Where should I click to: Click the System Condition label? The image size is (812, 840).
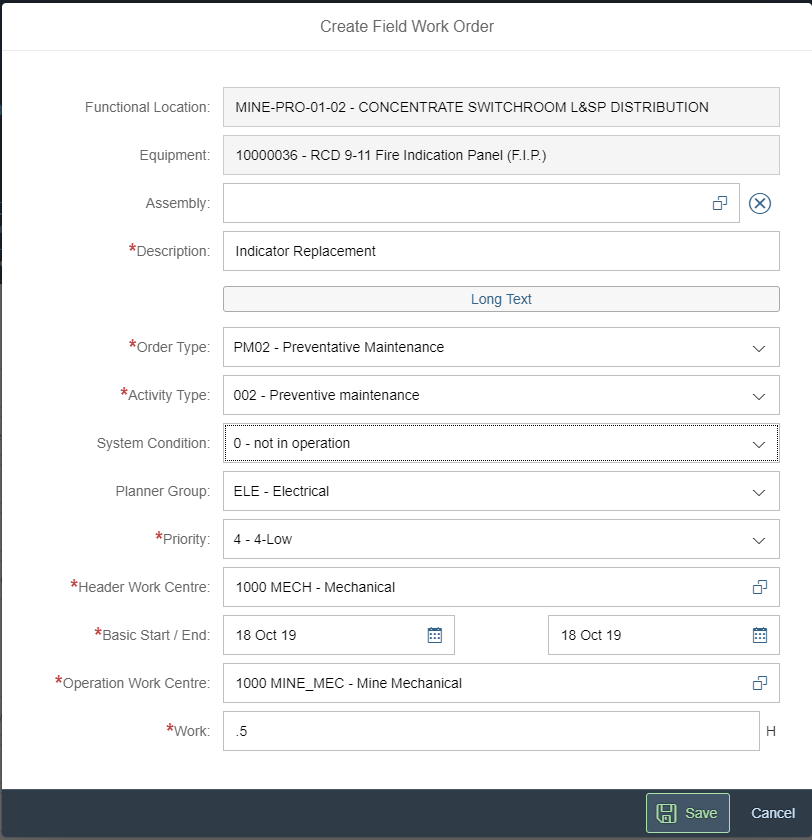coord(153,443)
